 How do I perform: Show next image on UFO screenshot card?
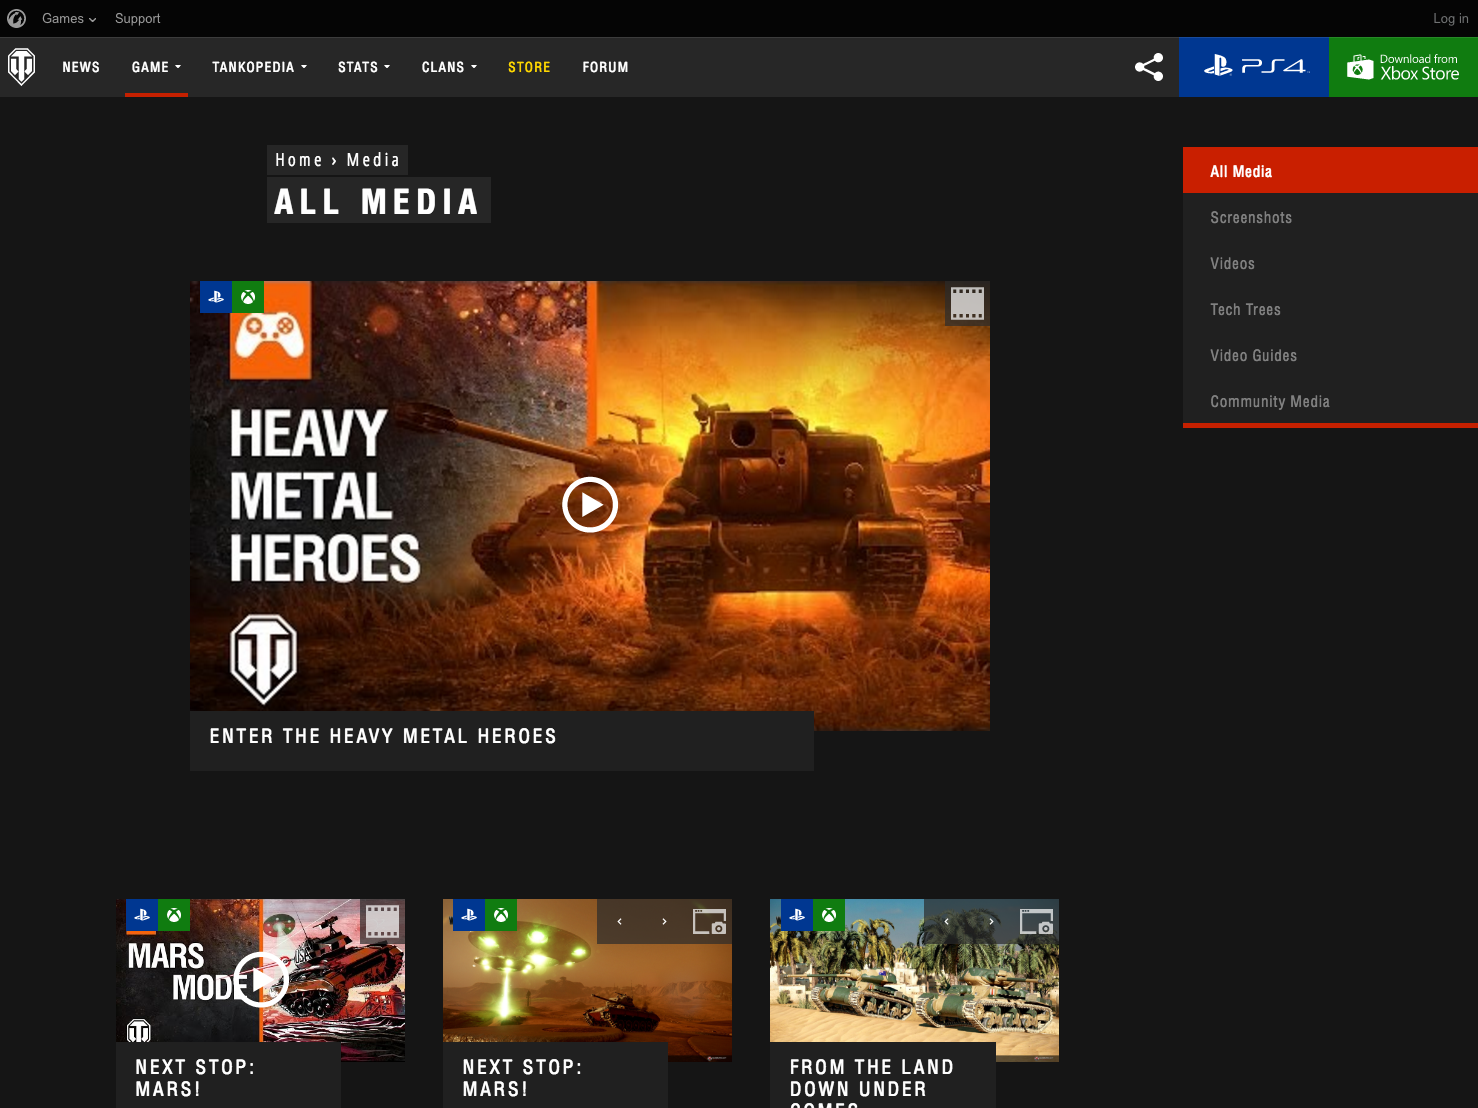tap(664, 921)
